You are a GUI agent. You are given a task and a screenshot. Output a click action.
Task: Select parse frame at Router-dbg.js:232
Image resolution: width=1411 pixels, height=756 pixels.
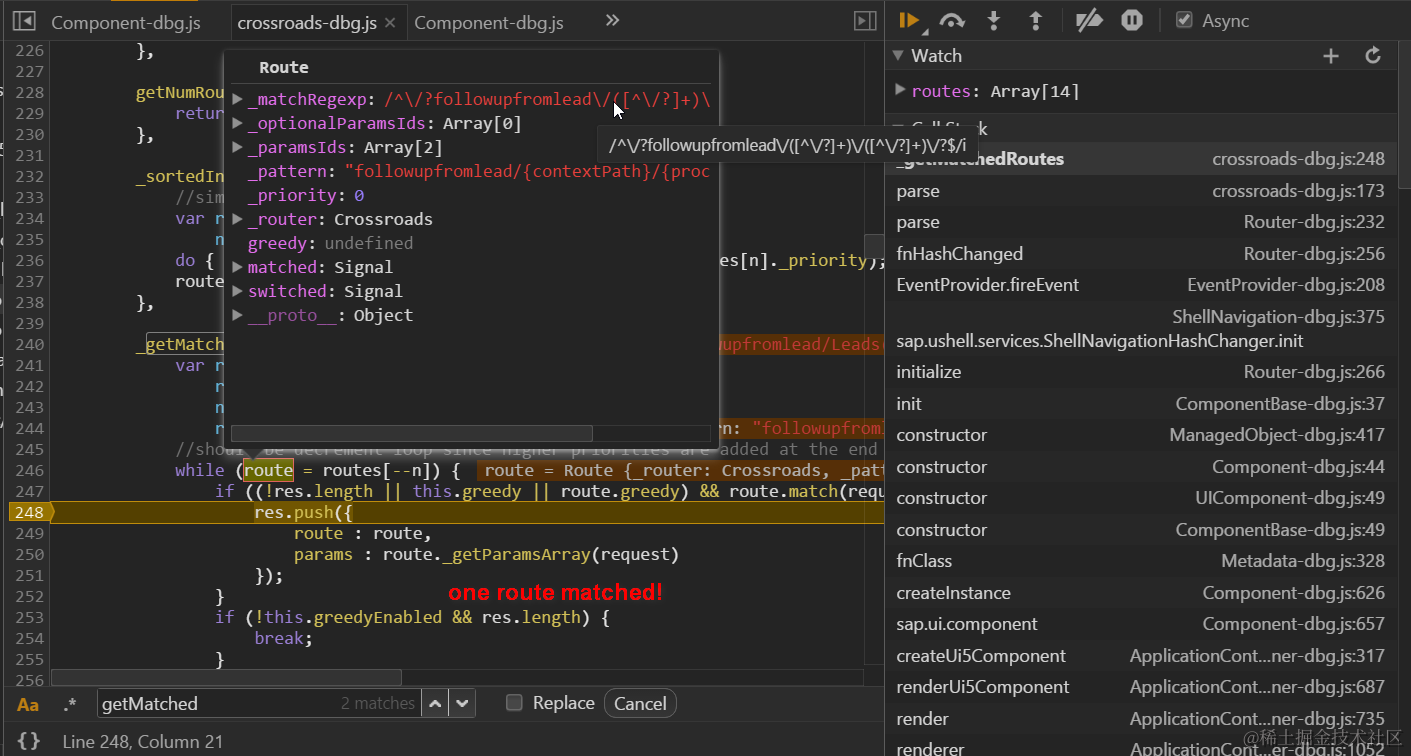pos(1141,222)
